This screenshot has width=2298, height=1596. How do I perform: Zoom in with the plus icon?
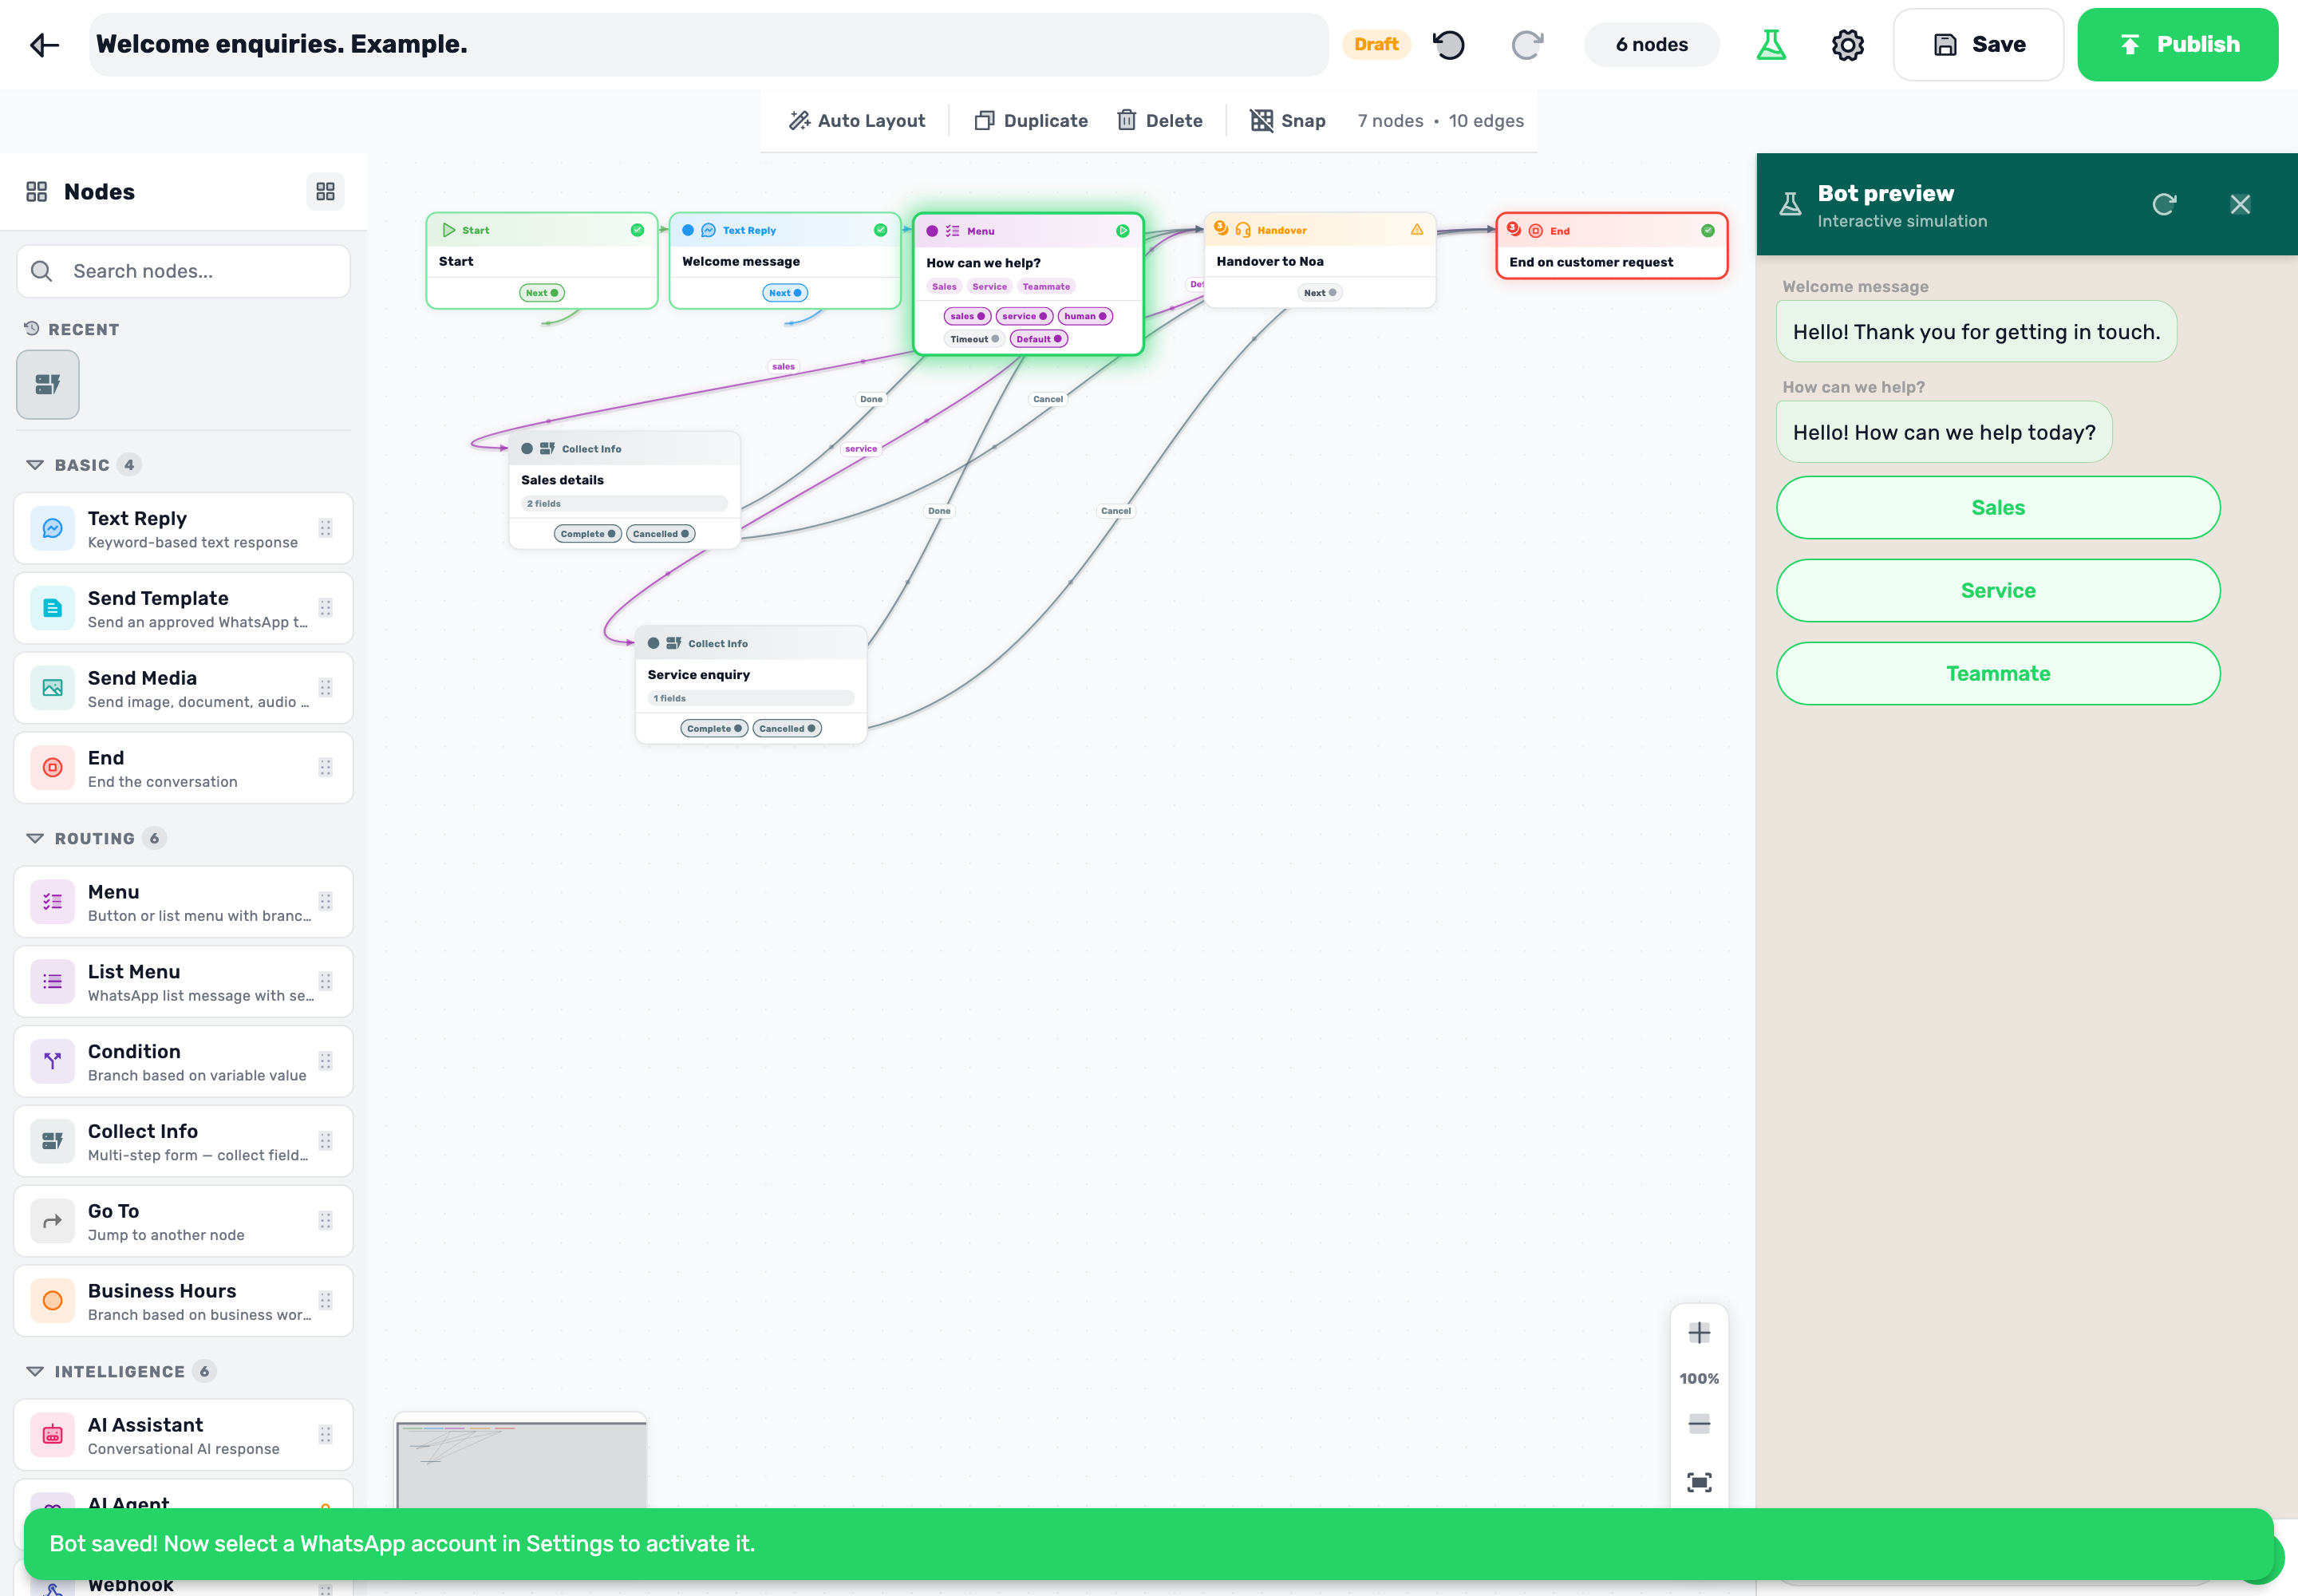click(x=1699, y=1333)
